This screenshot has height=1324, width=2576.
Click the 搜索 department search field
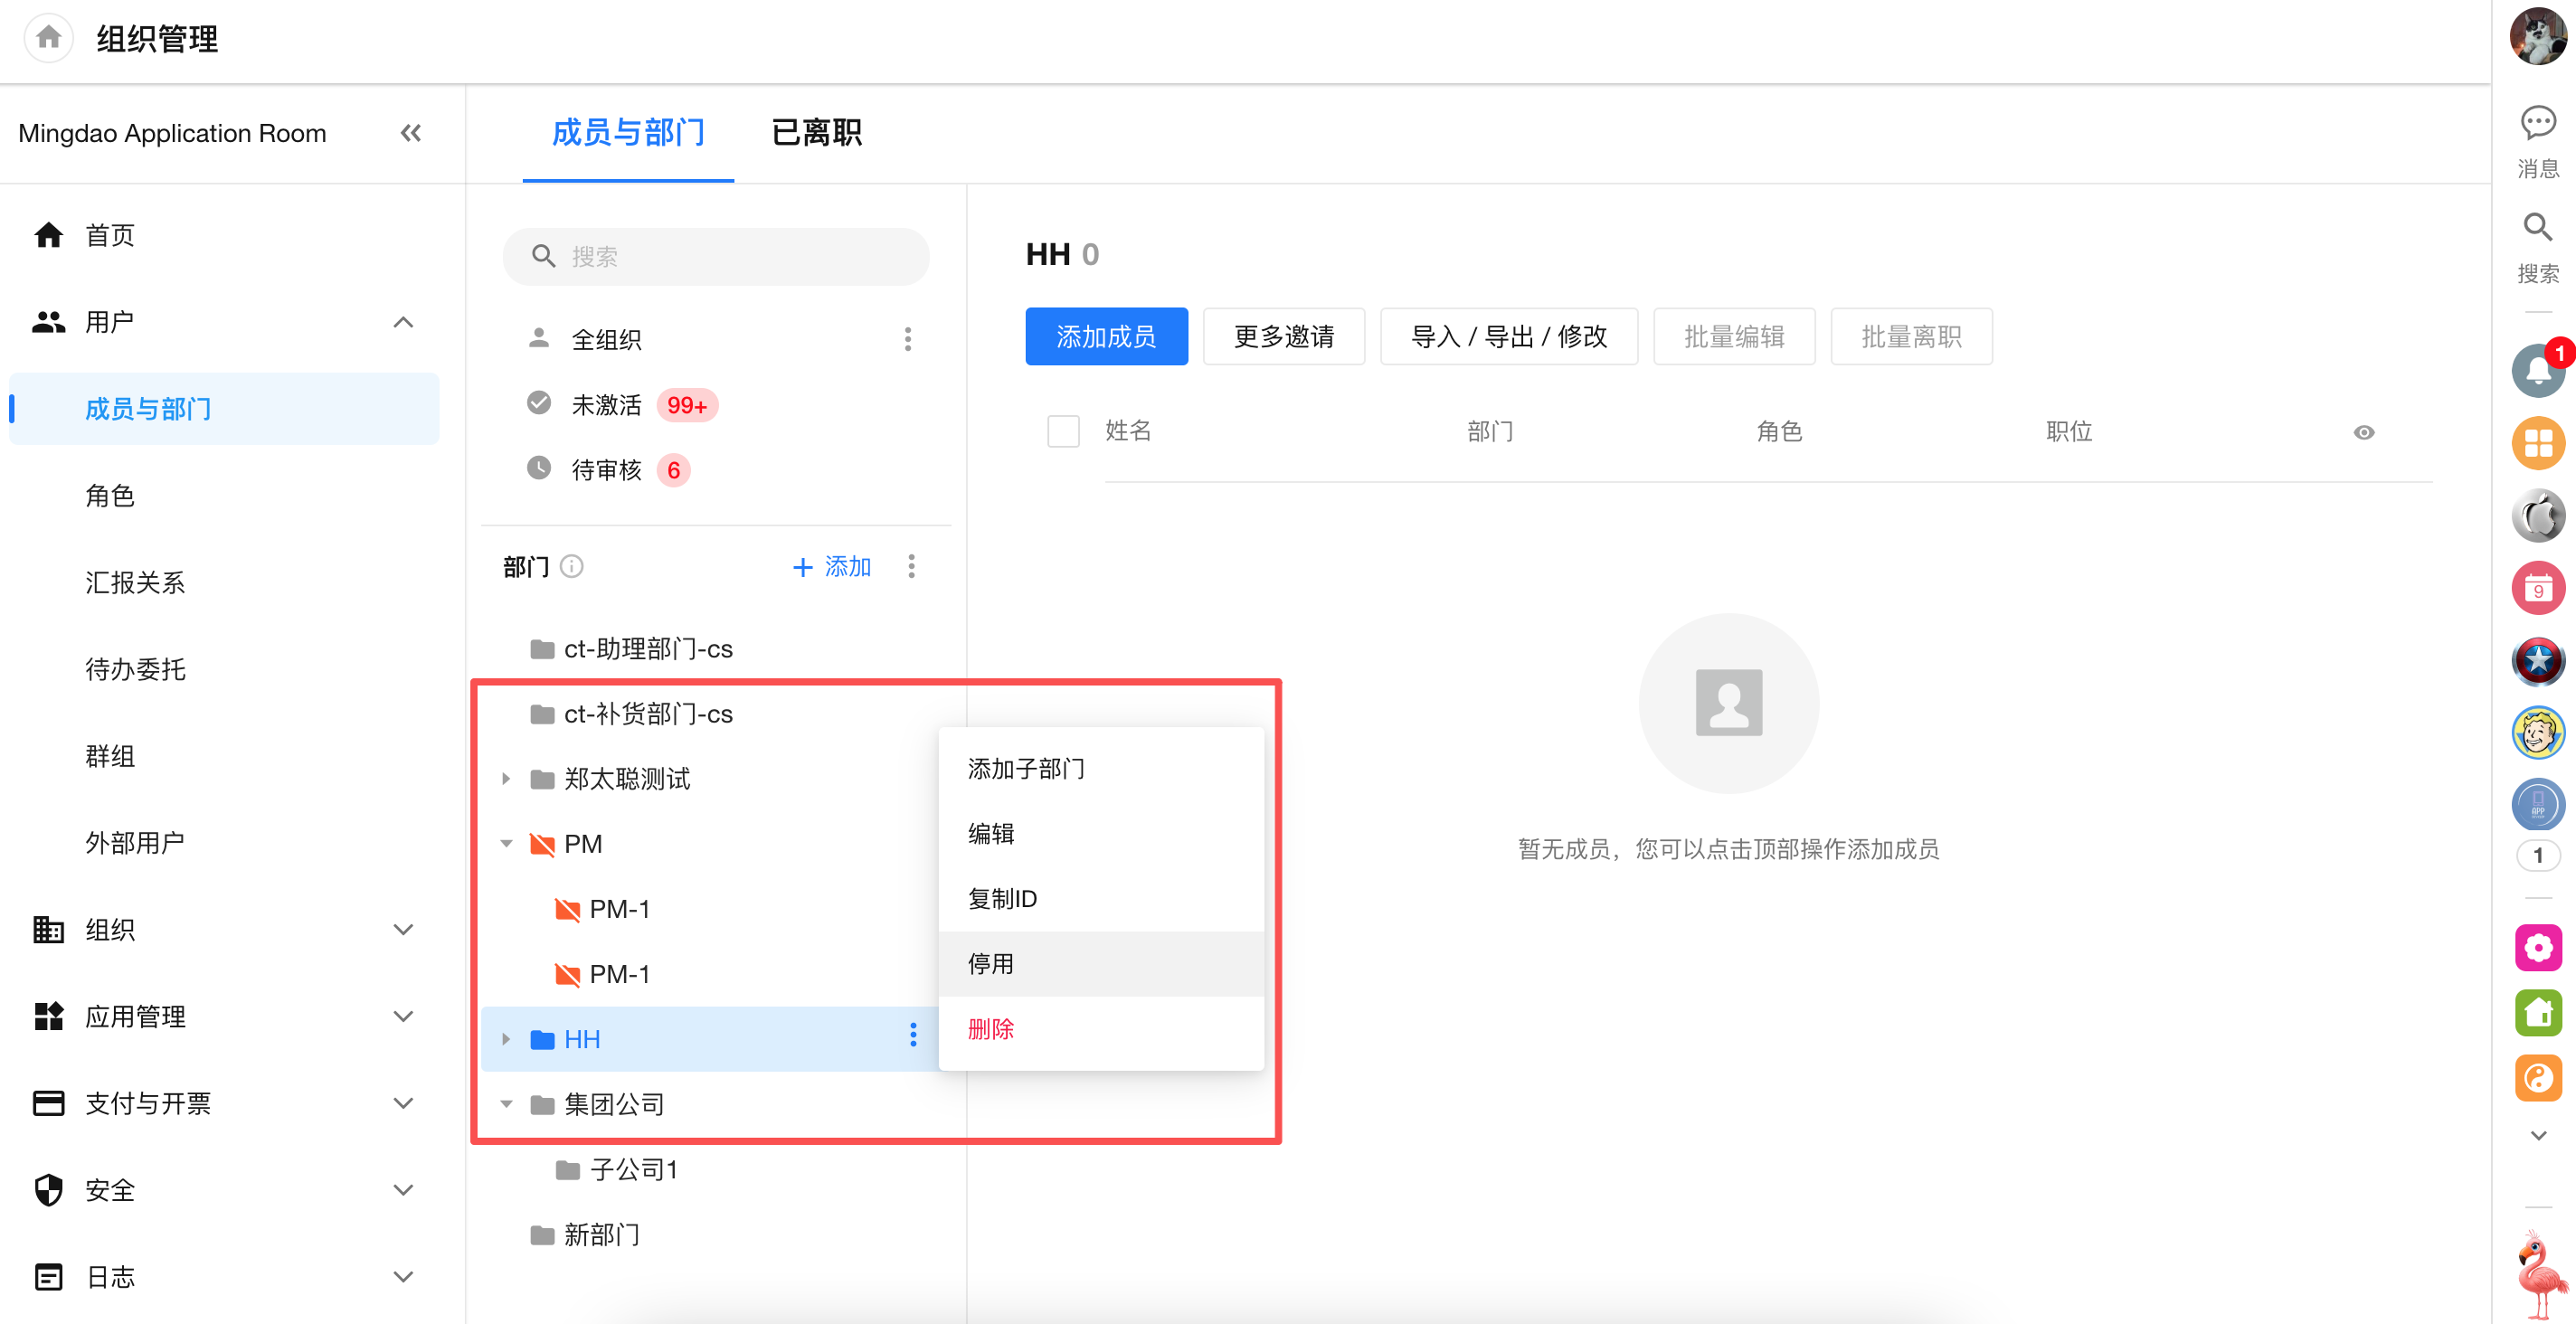pyautogui.click(x=716, y=257)
